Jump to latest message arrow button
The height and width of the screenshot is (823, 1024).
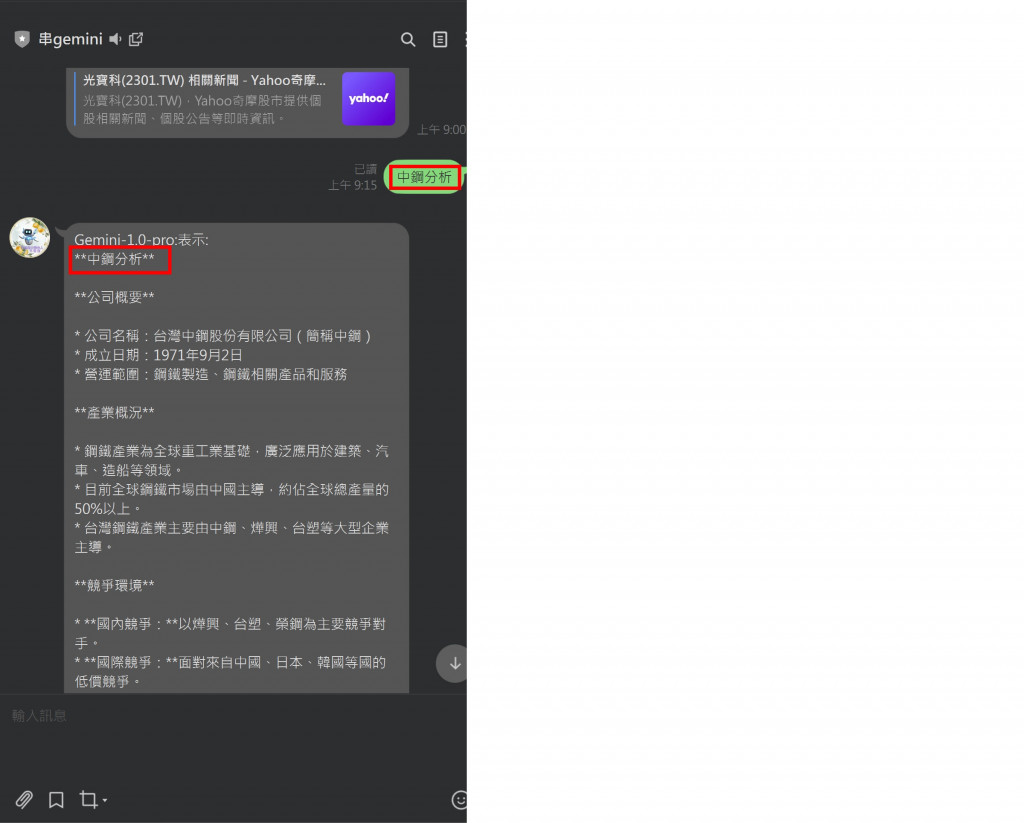click(453, 664)
